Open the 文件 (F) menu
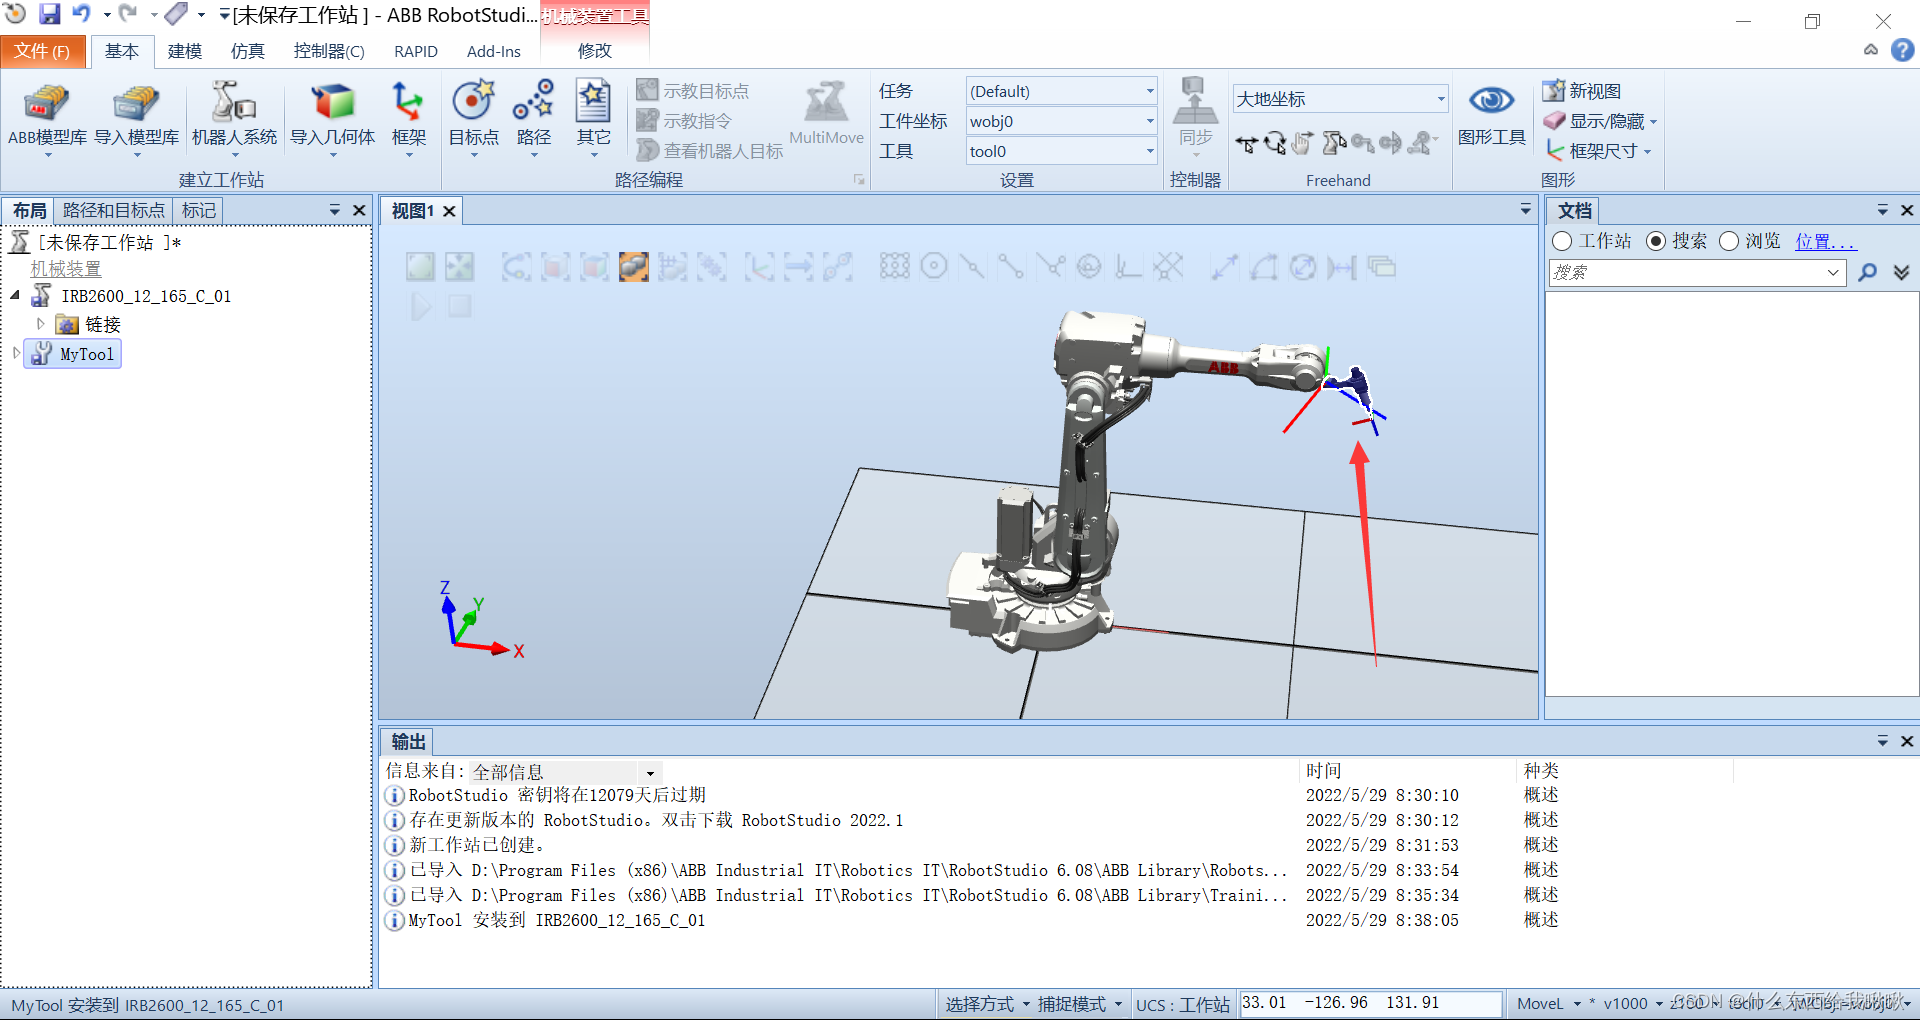The width and height of the screenshot is (1920, 1020). (42, 51)
